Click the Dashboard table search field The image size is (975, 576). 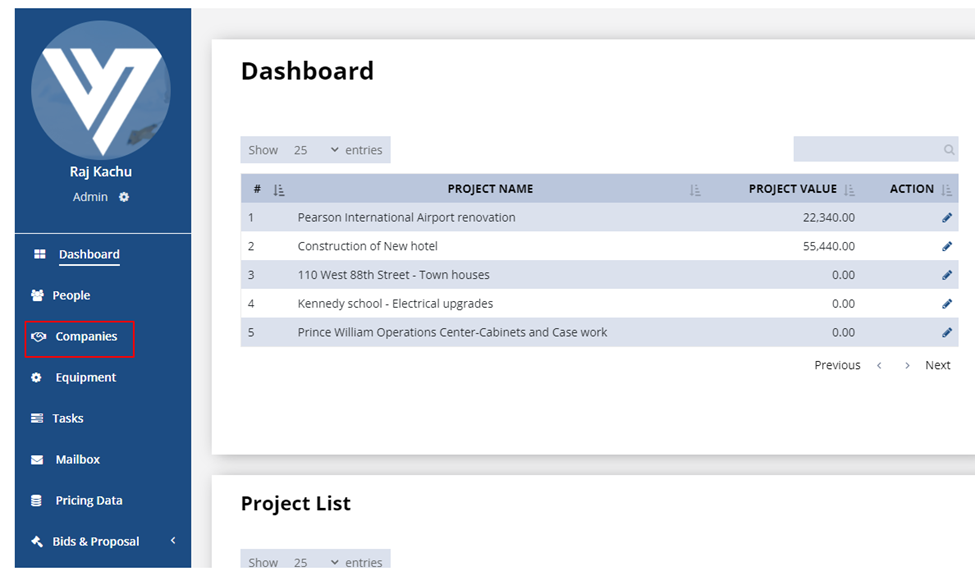click(x=867, y=150)
